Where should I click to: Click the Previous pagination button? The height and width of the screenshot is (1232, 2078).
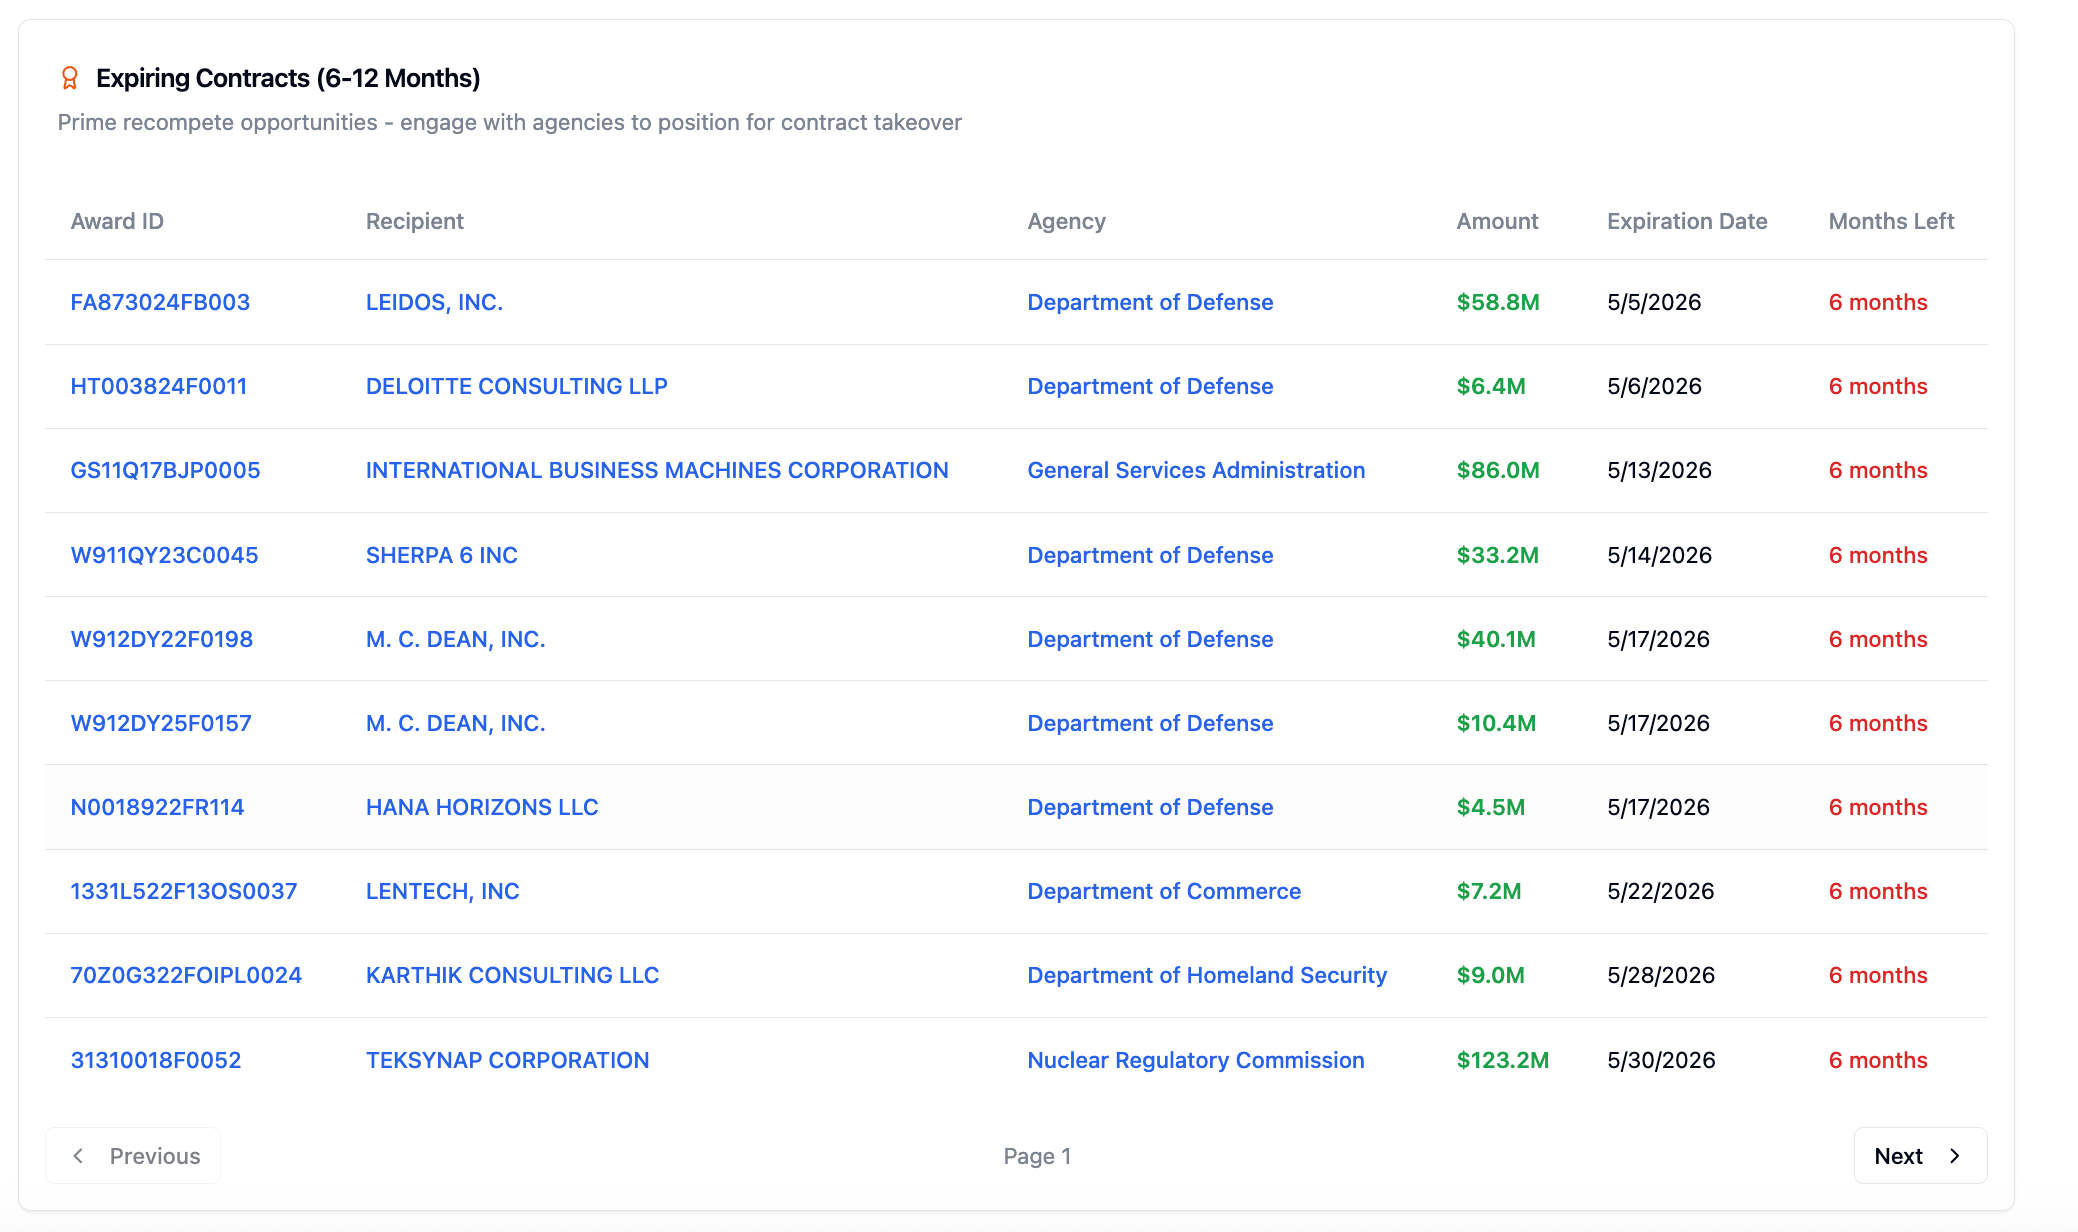pos(132,1155)
